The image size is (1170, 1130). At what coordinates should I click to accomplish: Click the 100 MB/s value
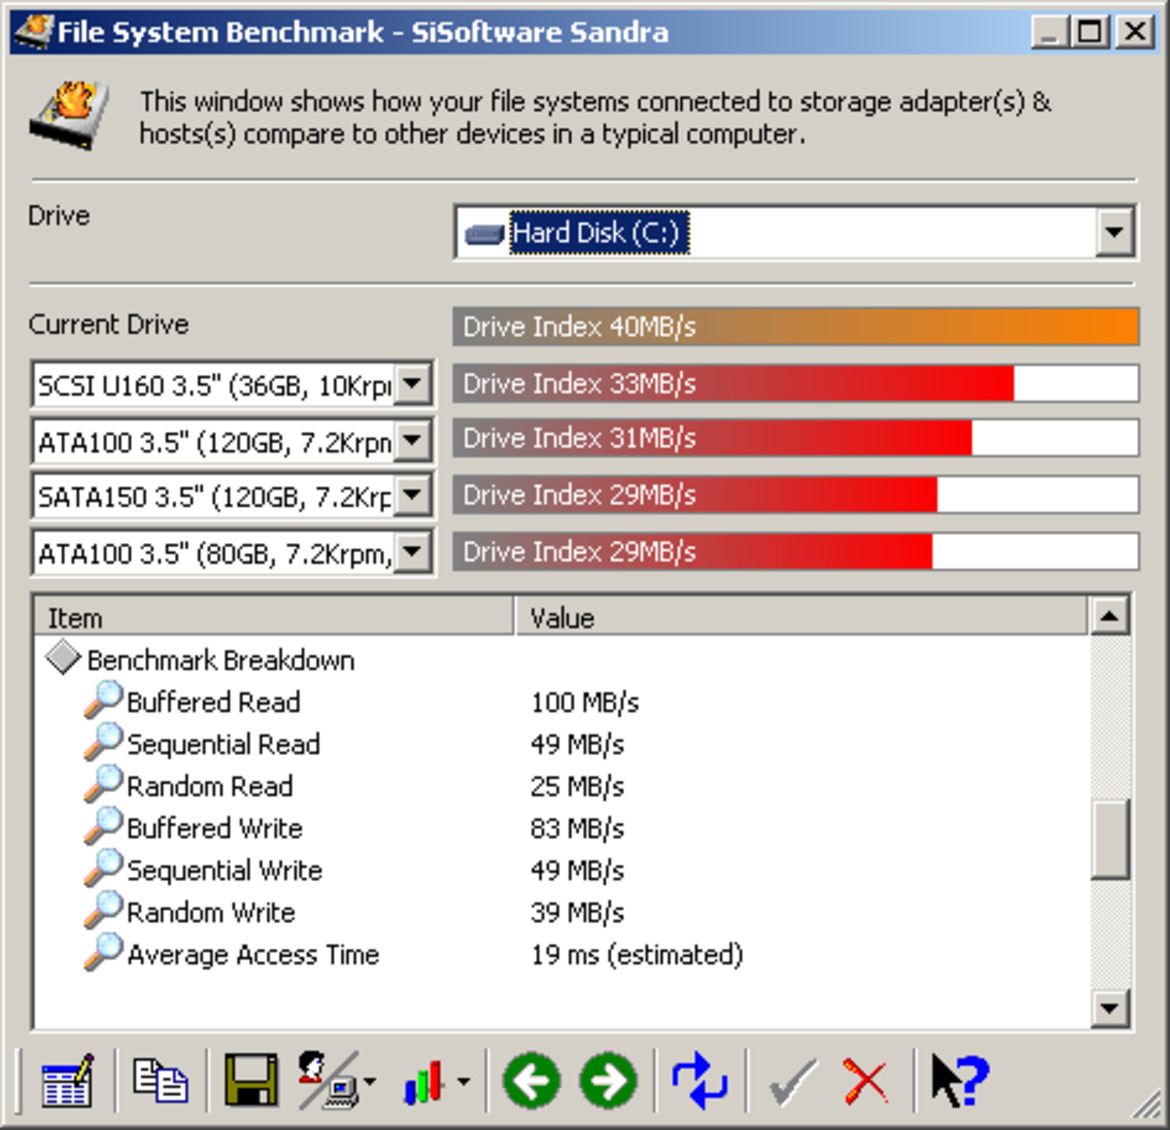coord(585,702)
